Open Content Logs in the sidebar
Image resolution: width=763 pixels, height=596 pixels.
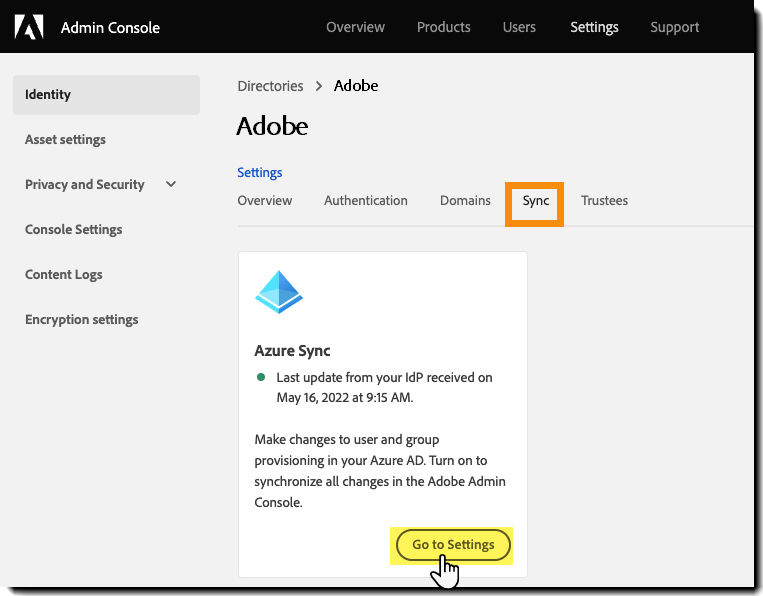[63, 275]
